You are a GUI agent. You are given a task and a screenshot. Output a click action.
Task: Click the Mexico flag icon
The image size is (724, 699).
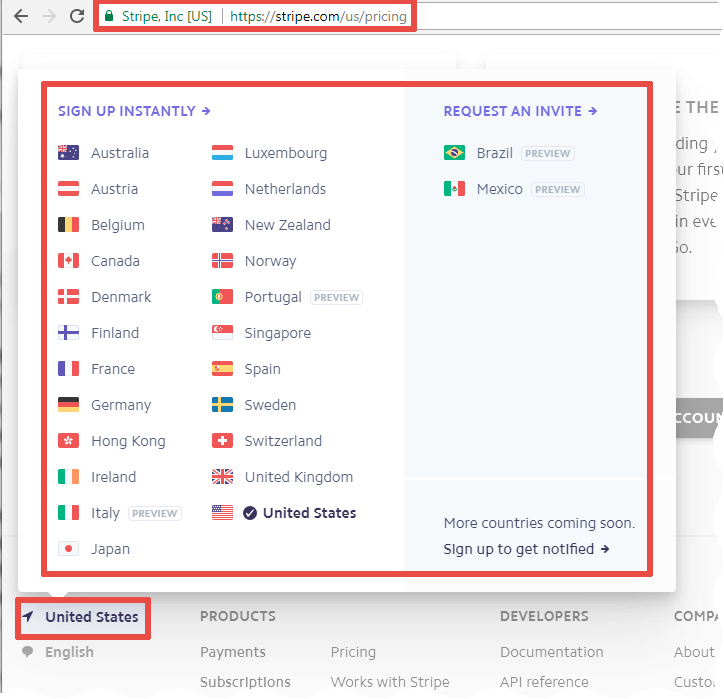(454, 188)
